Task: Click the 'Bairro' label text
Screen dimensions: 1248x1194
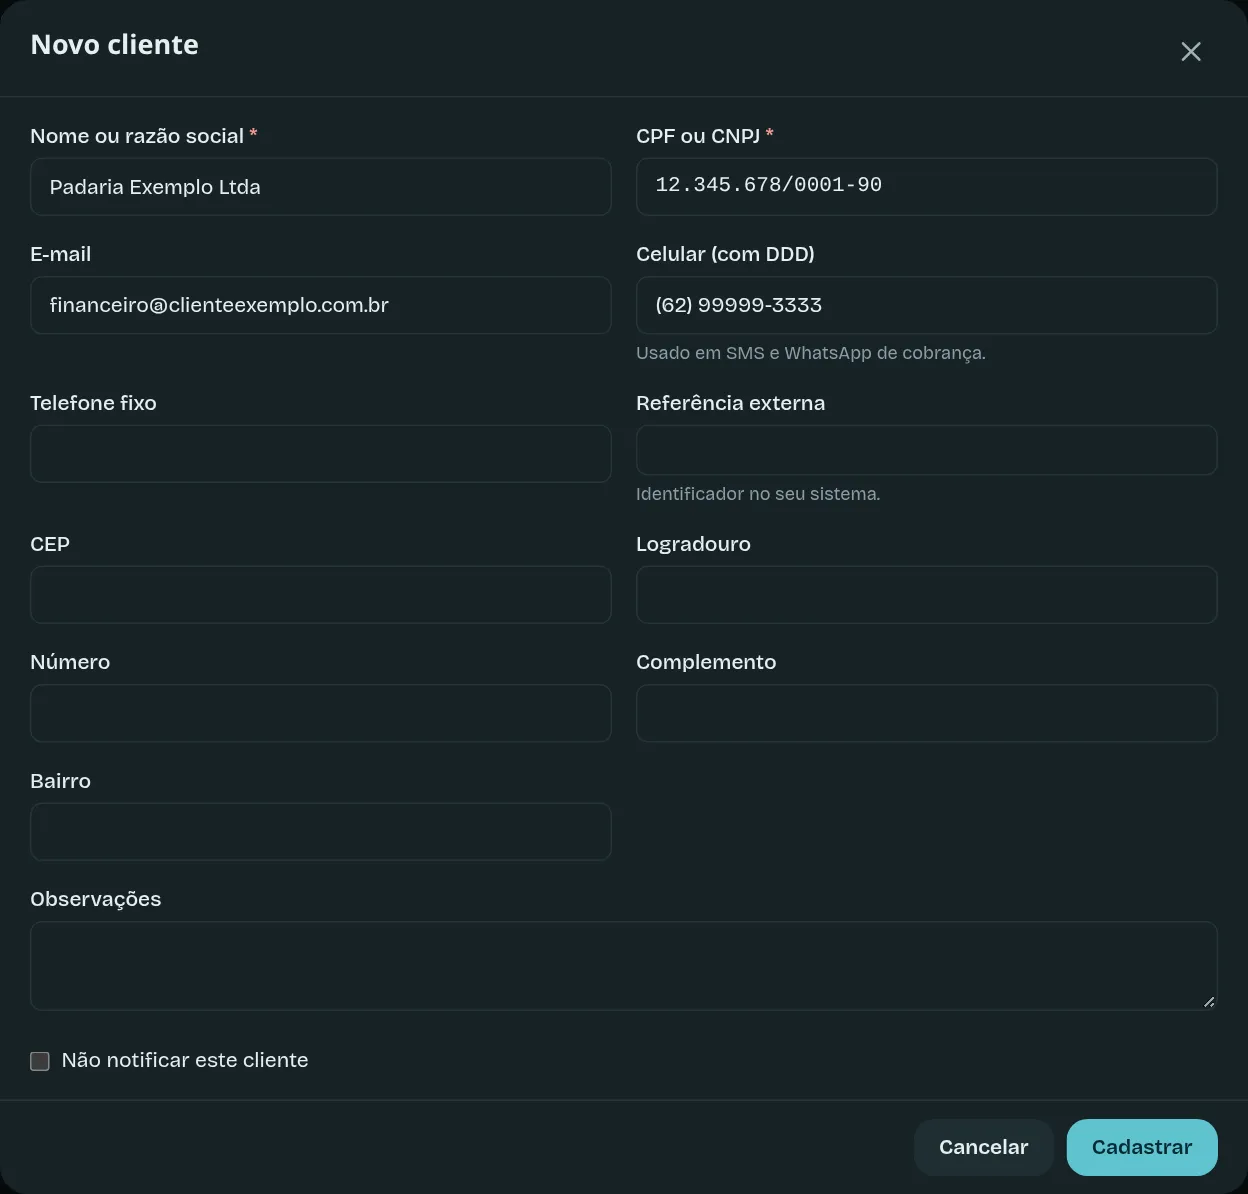Action: tap(61, 781)
